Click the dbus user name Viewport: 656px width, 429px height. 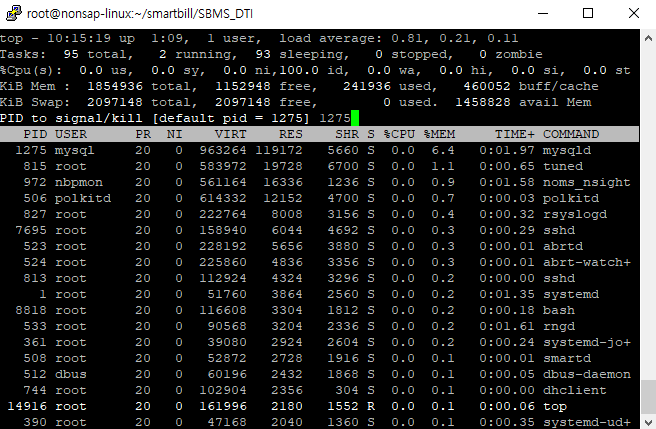[71, 374]
